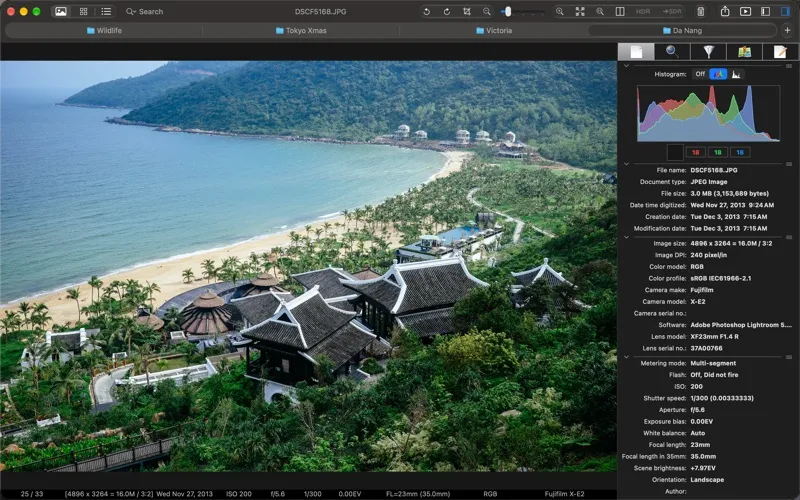800x500 pixels.
Task: Click zoom in icon right of slider
Action: 560,11
